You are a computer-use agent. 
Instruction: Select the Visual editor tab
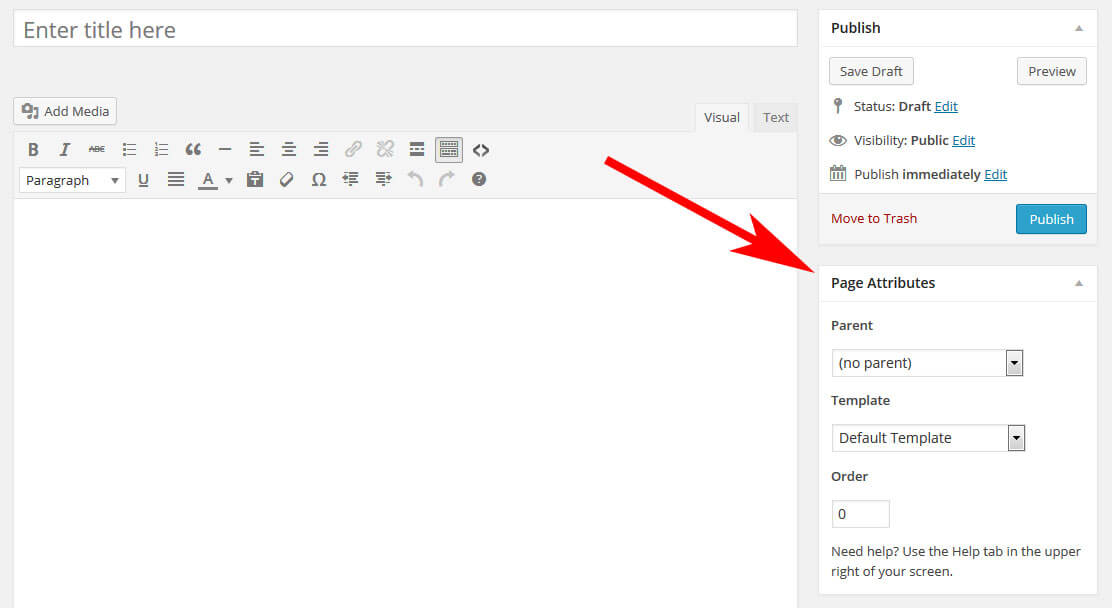point(721,117)
